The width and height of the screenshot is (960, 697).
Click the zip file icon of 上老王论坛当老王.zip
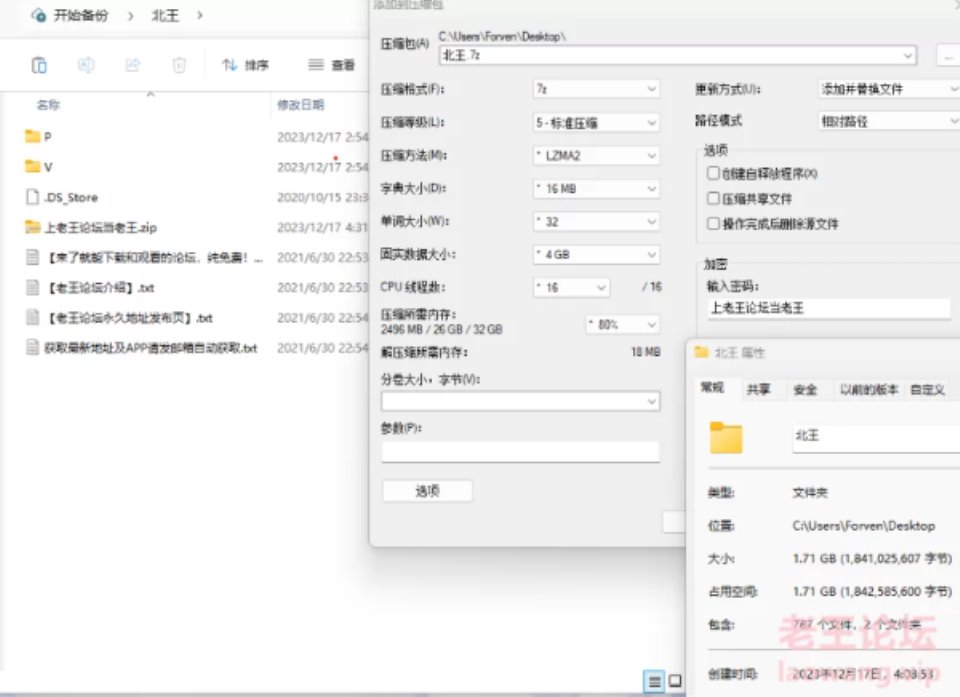click(x=33, y=227)
